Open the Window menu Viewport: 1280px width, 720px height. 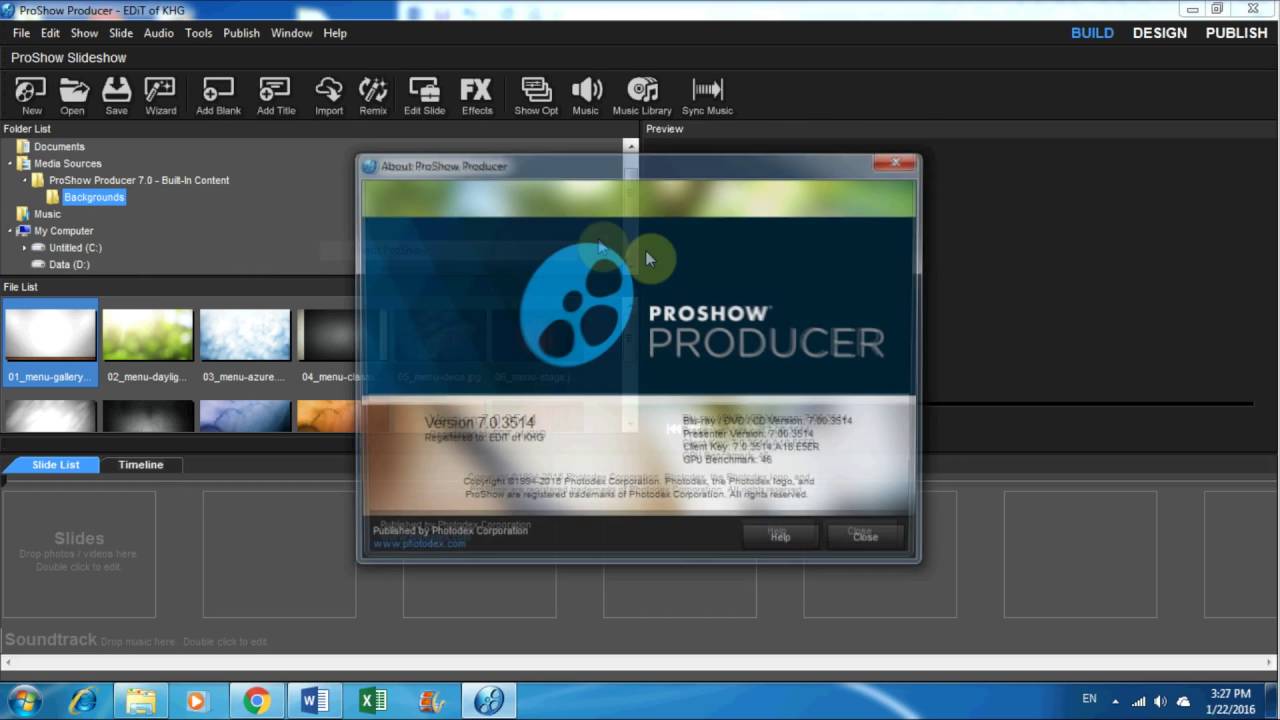point(291,33)
